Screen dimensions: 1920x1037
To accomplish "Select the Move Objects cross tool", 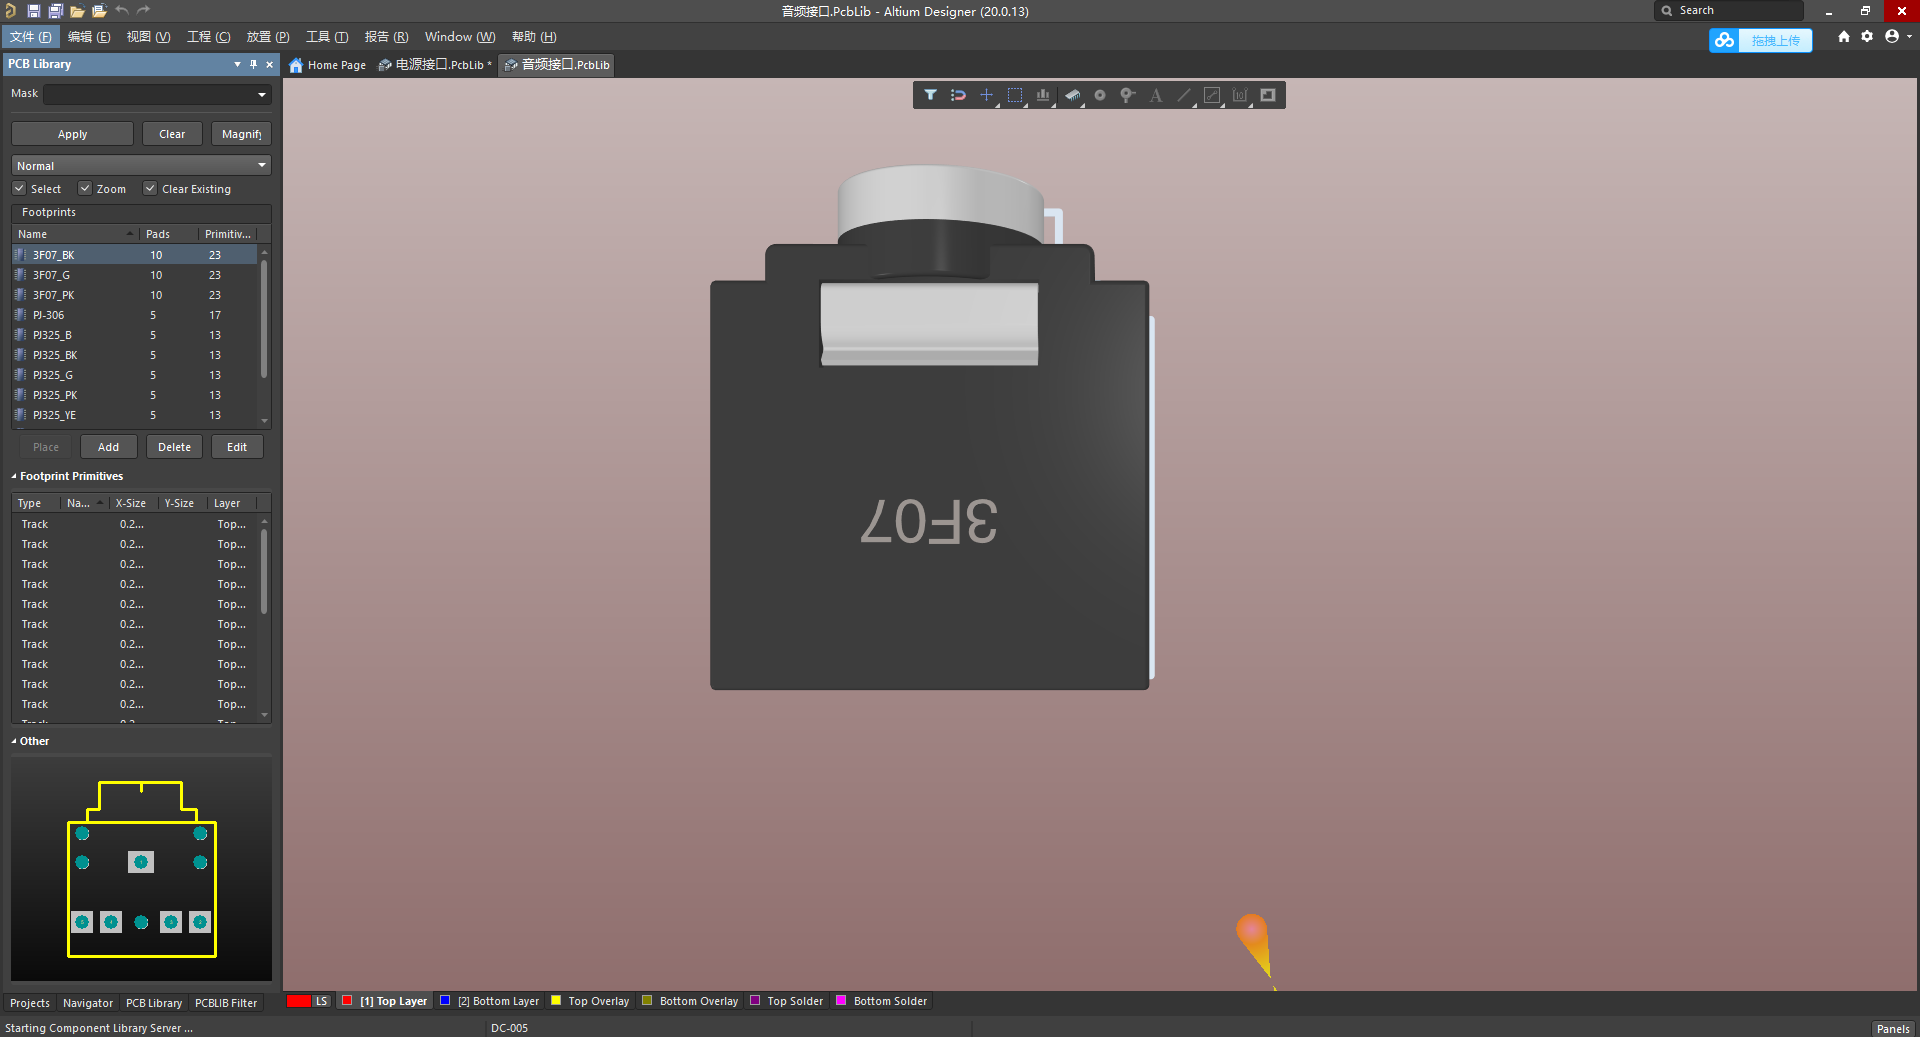I will pos(986,95).
